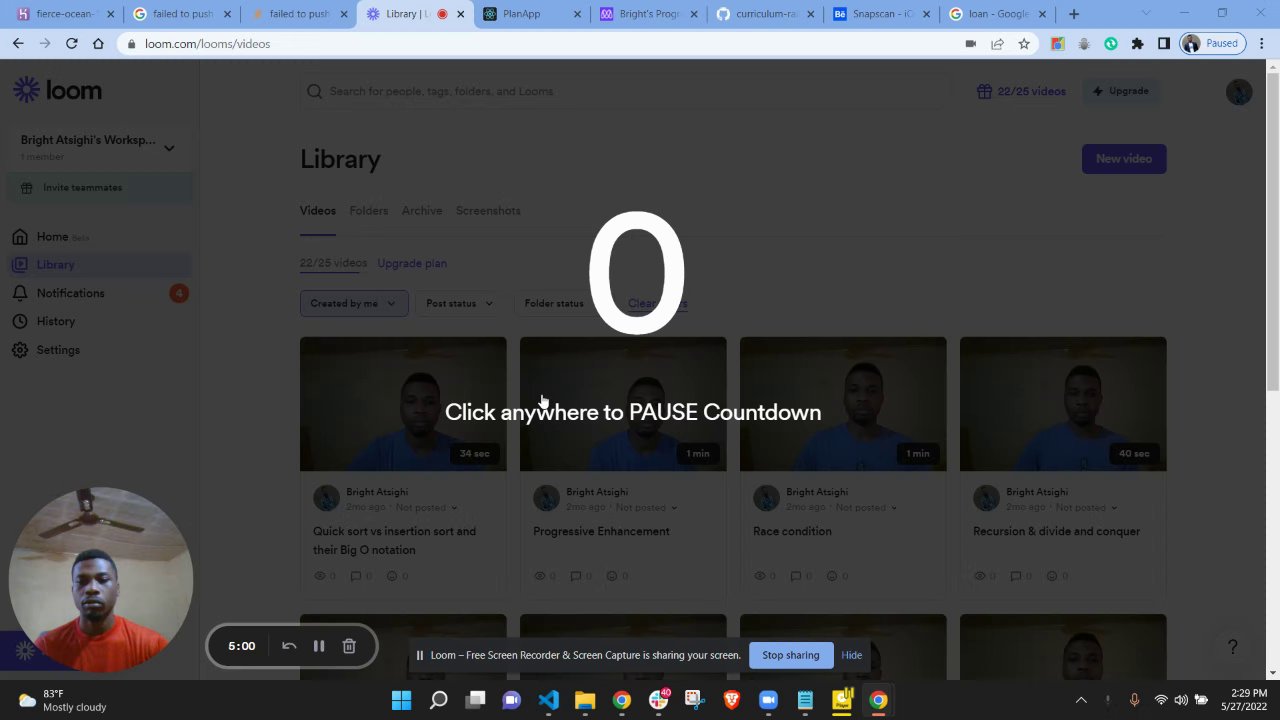The image size is (1280, 720).
Task: Click the webcam bubble preview
Action: pyautogui.click(x=100, y=580)
